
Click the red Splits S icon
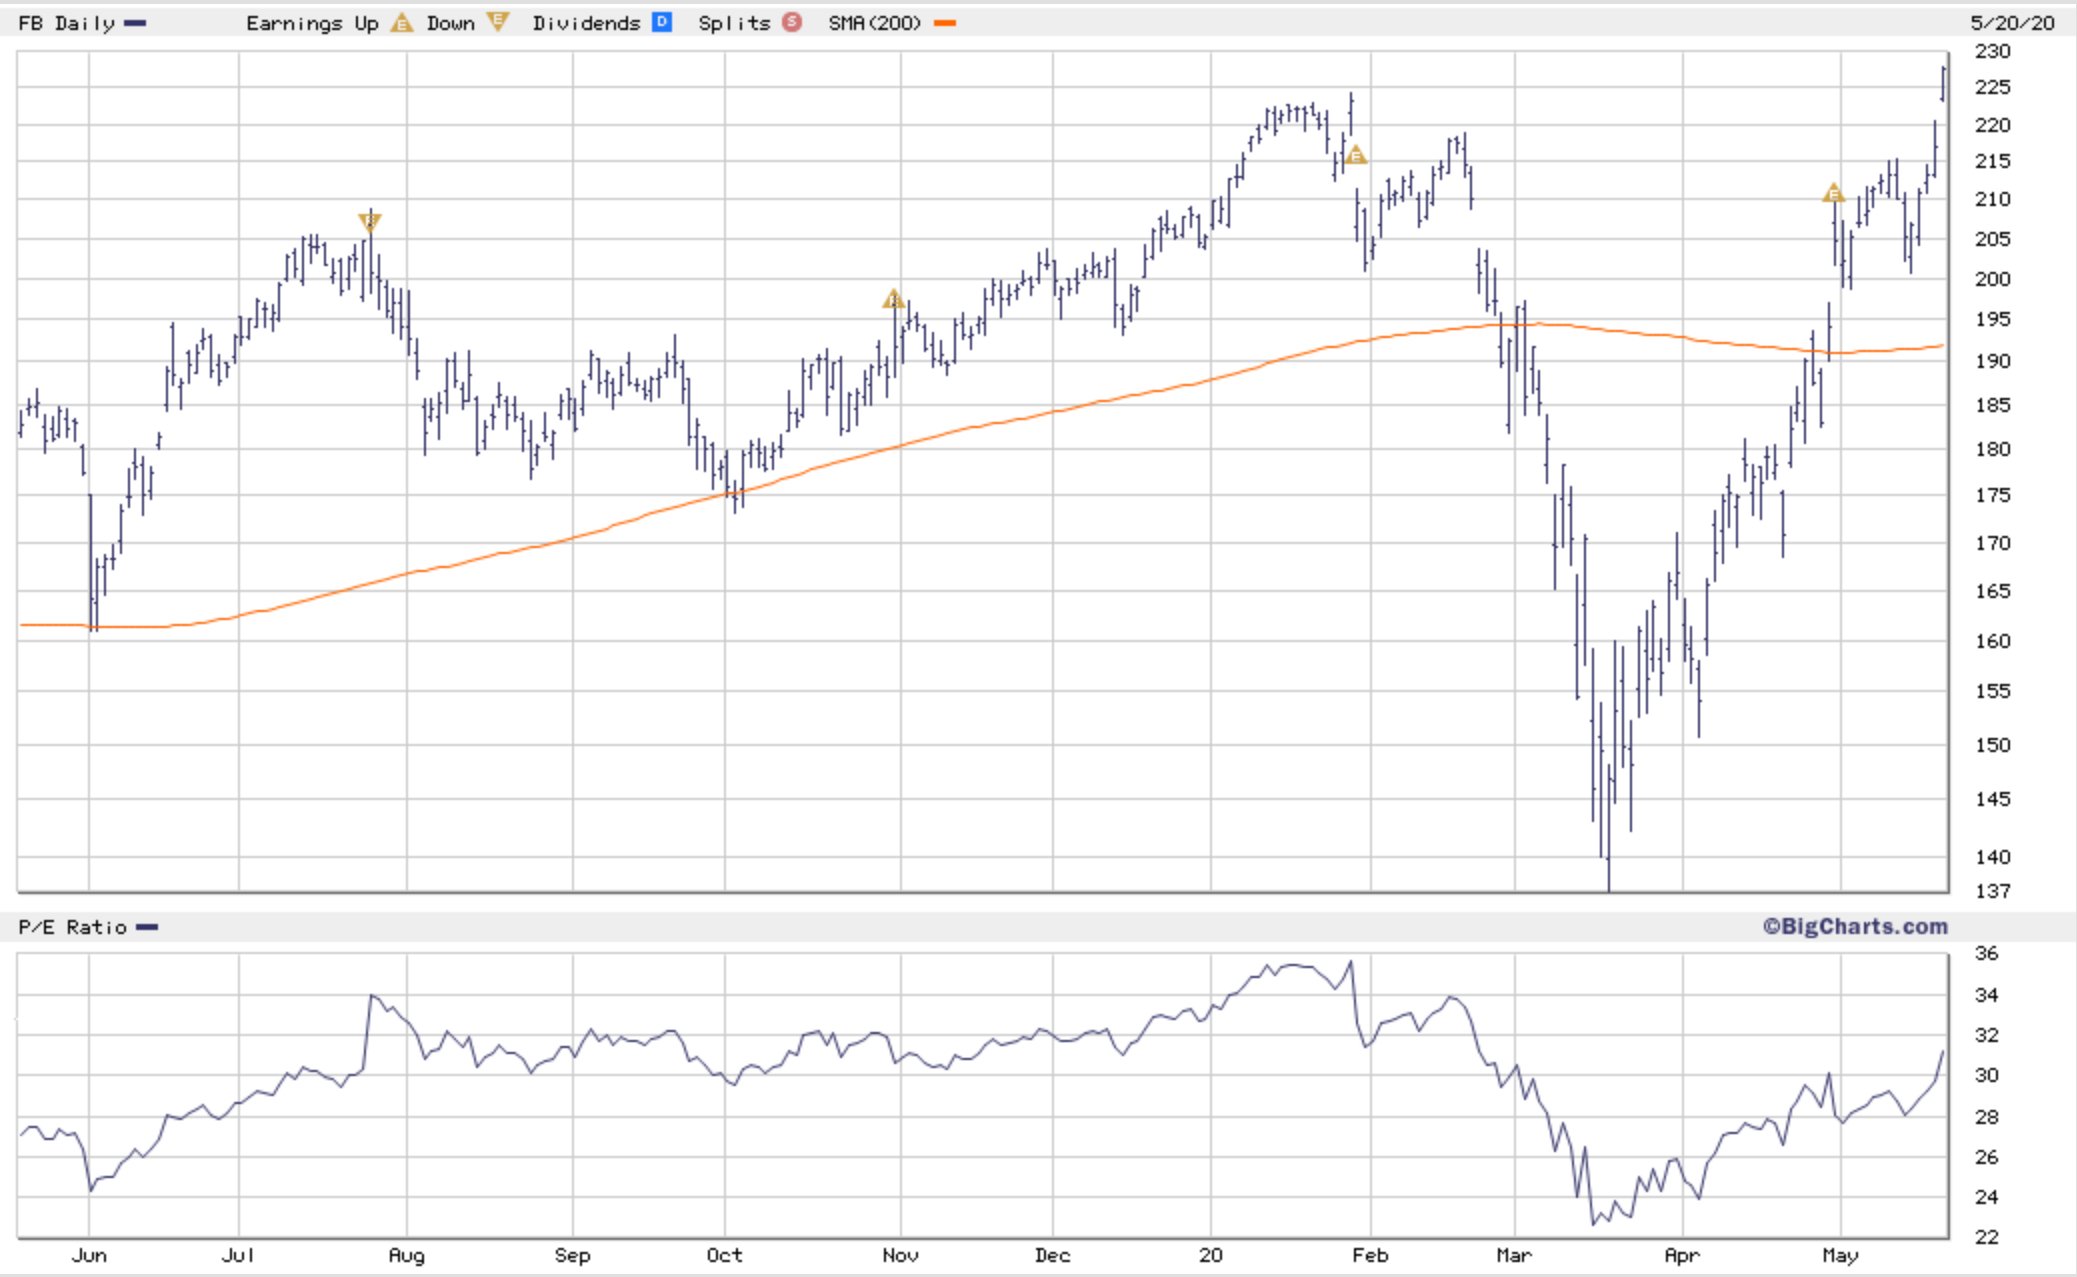(792, 22)
